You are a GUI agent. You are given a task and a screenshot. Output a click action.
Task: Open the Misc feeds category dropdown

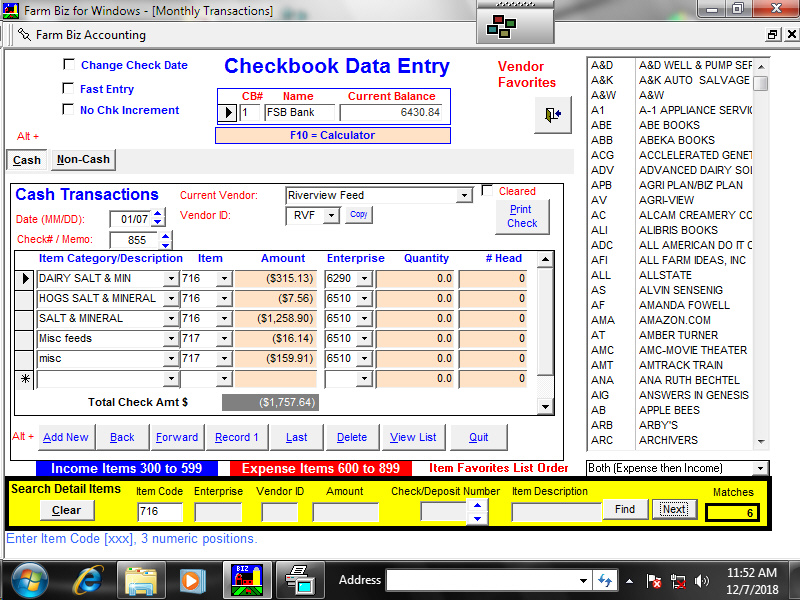click(171, 338)
